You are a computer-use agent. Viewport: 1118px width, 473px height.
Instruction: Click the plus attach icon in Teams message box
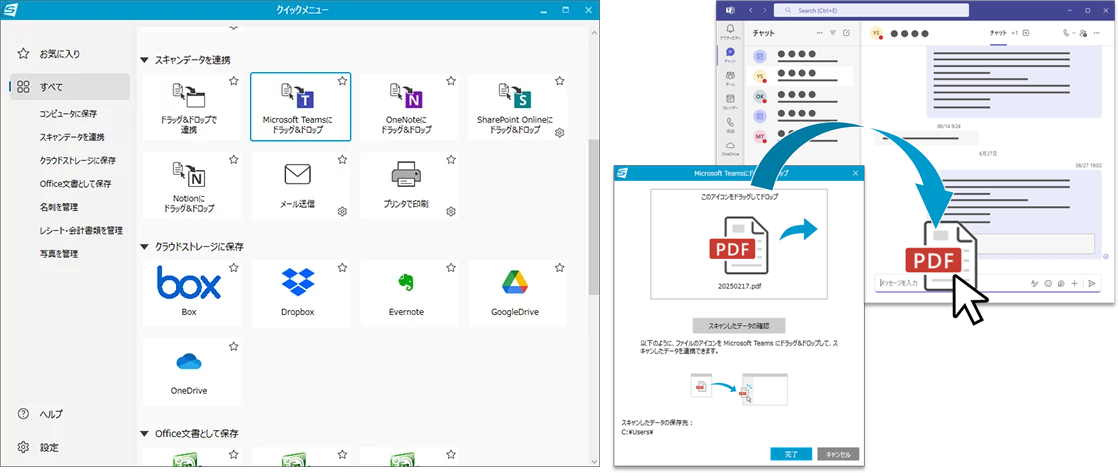point(1075,283)
